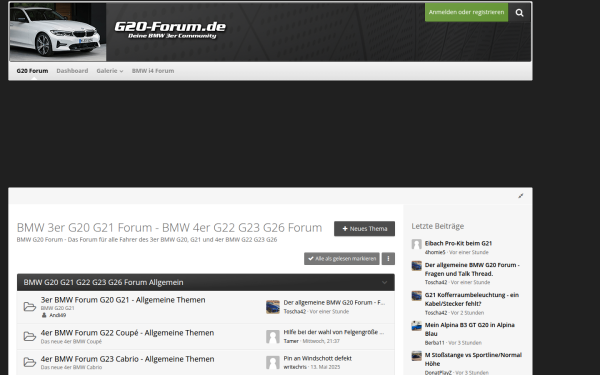The height and width of the screenshot is (375, 600).
Task: Click the Neues Thema button
Action: [364, 229]
